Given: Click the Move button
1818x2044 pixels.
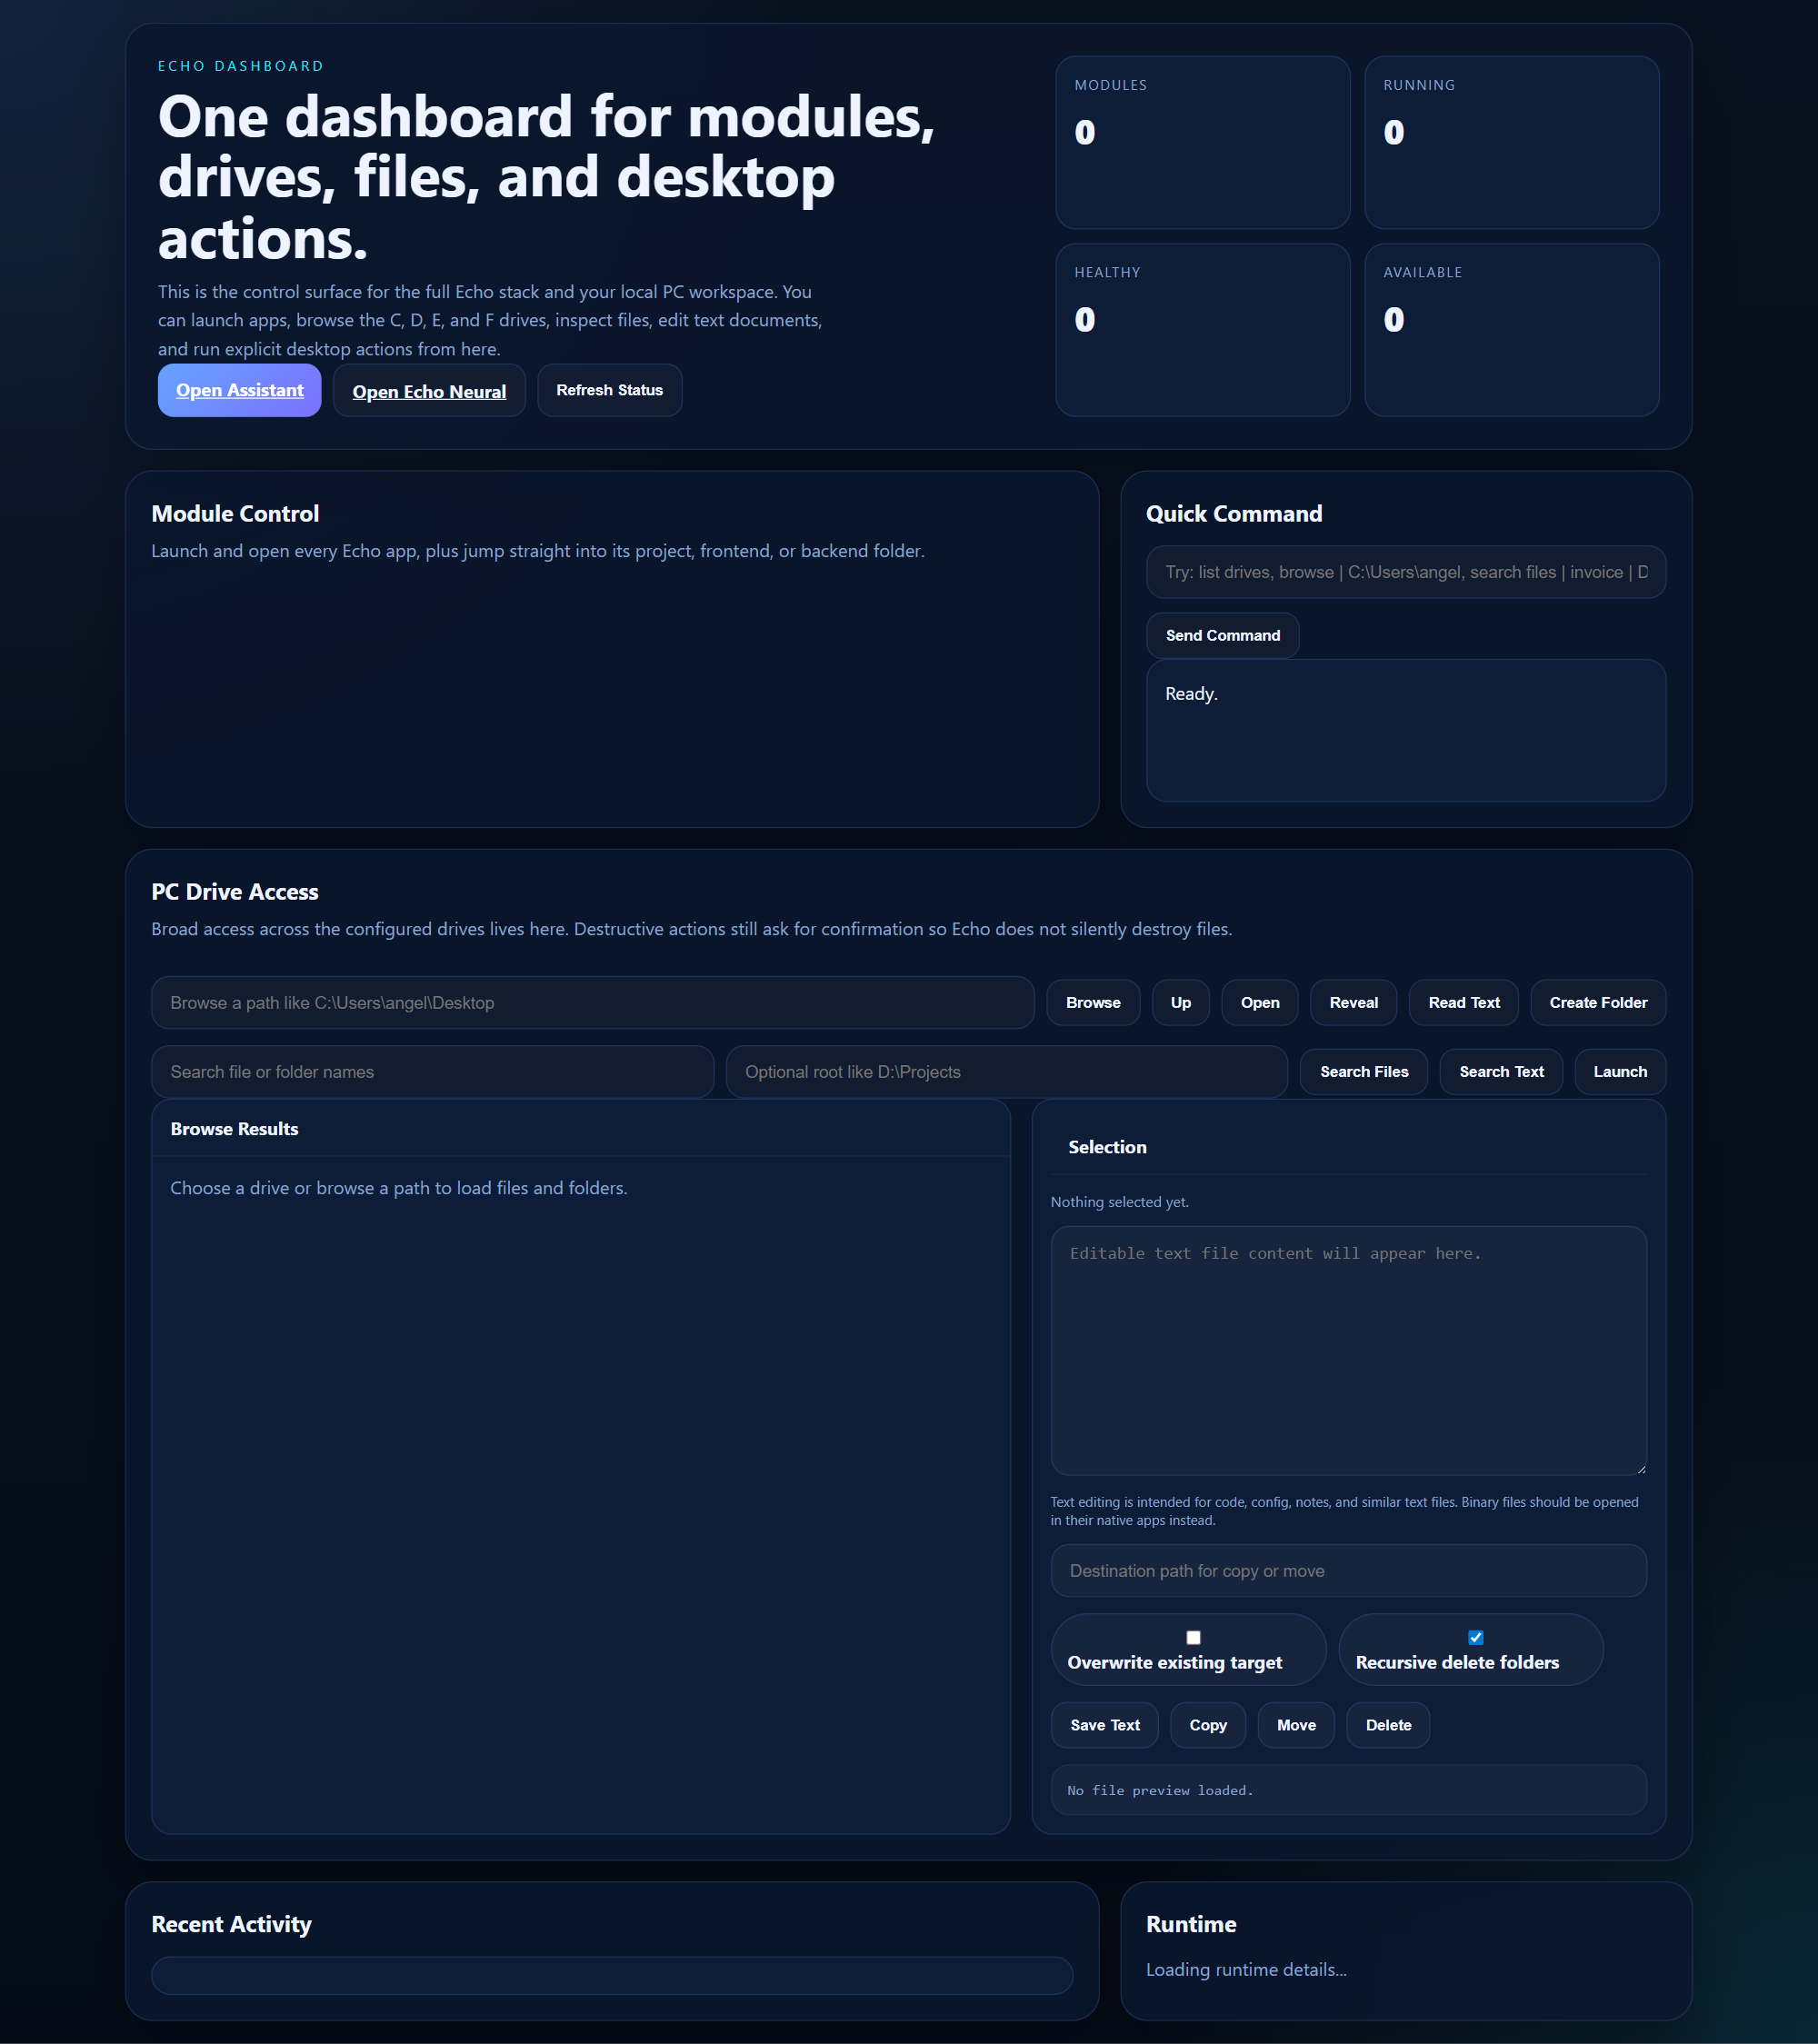Looking at the screenshot, I should 1295,1724.
